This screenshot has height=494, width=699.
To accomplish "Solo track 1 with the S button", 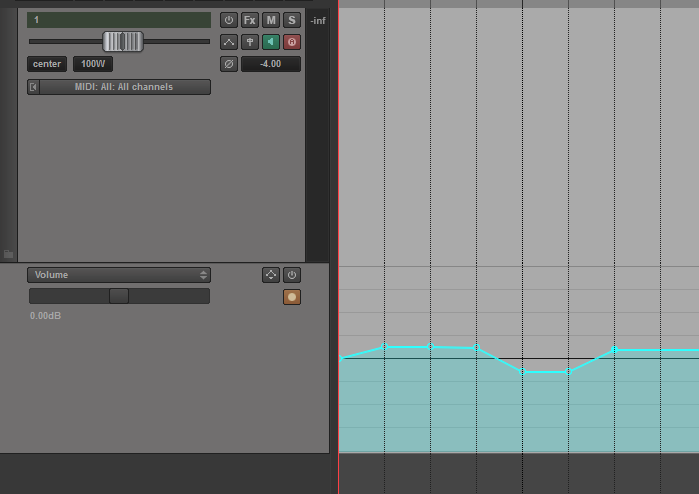I will pyautogui.click(x=292, y=20).
